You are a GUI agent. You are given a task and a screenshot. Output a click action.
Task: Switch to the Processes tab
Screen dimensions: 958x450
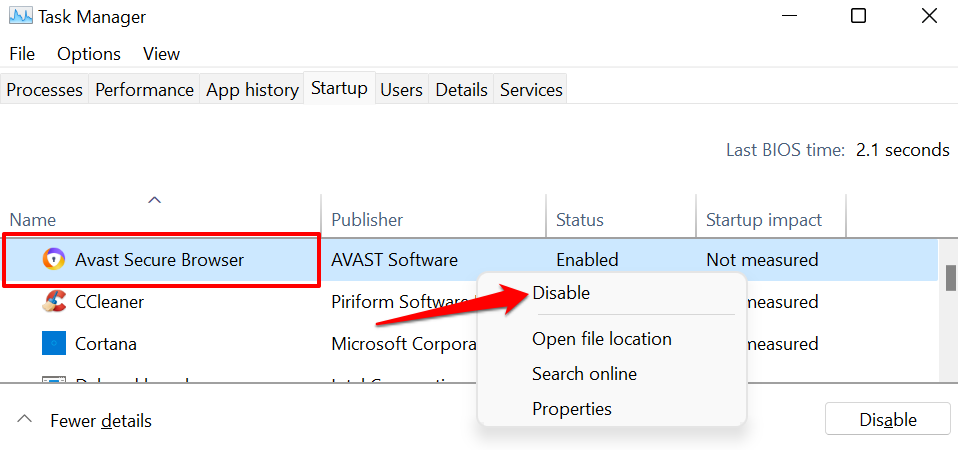click(44, 90)
